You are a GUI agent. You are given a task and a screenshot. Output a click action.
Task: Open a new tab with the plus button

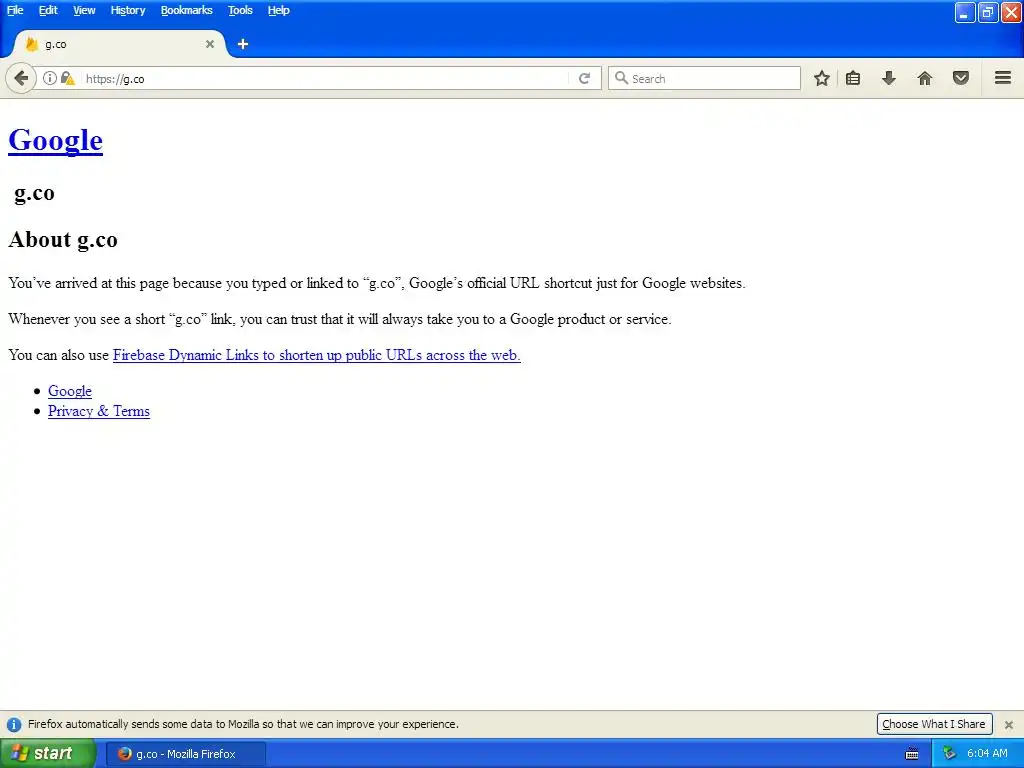(243, 44)
